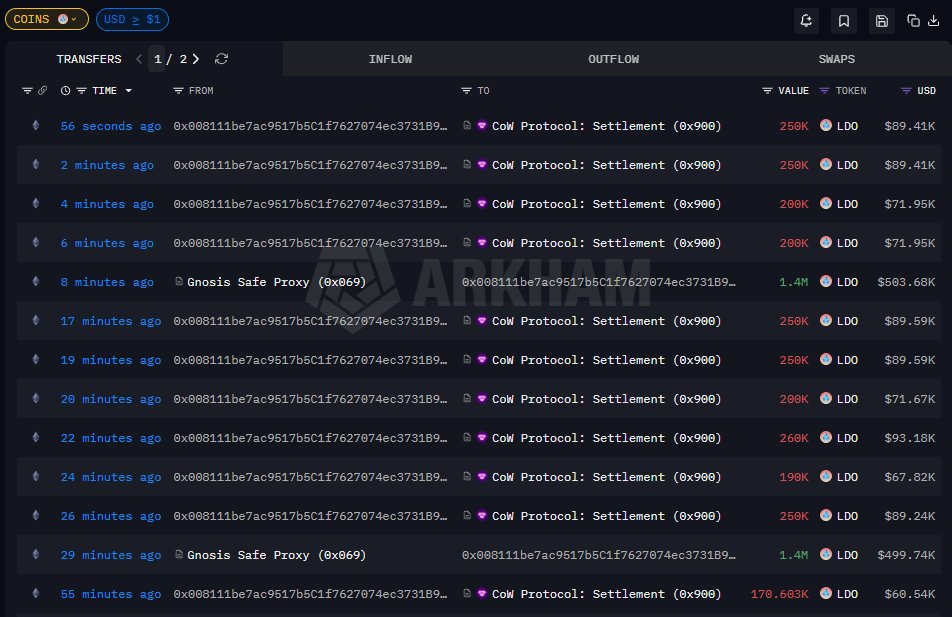The height and width of the screenshot is (617, 952).
Task: Open the leftmost column filter icon
Action: tap(27, 90)
